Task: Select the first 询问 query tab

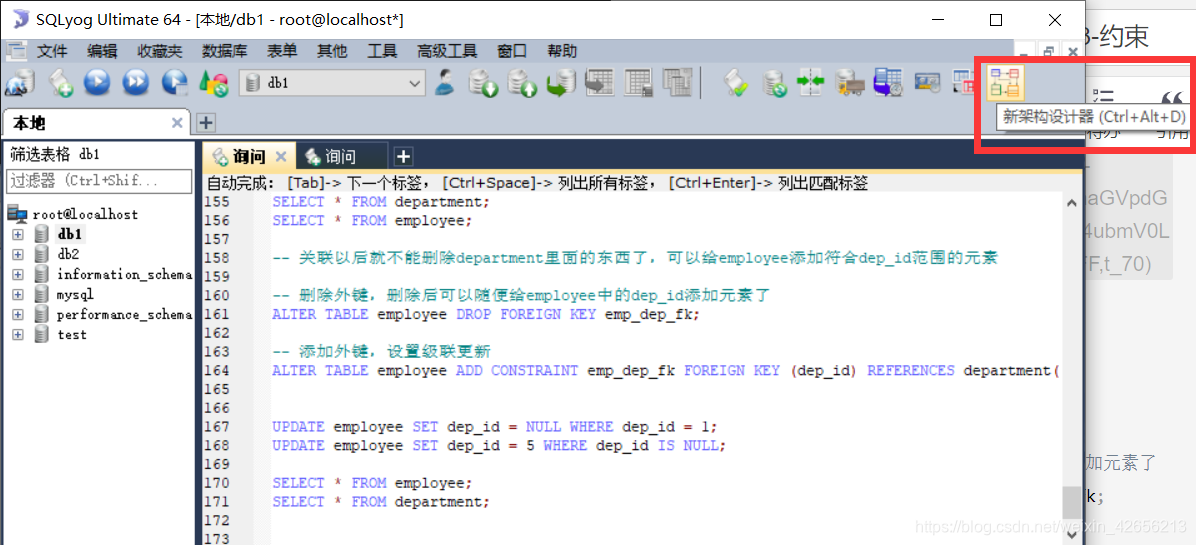Action: coord(248,157)
